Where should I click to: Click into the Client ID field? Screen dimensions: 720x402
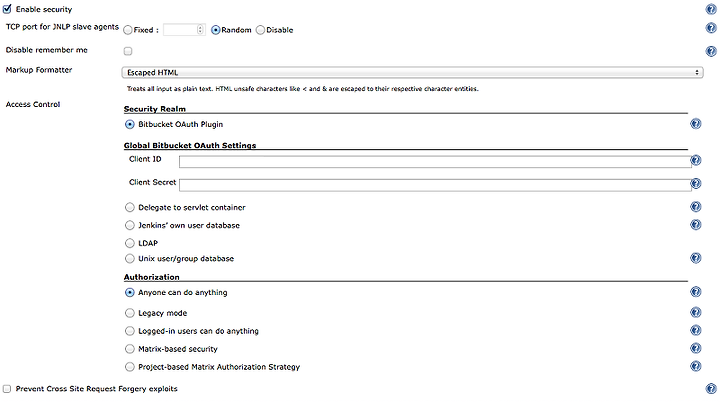[x=435, y=161]
